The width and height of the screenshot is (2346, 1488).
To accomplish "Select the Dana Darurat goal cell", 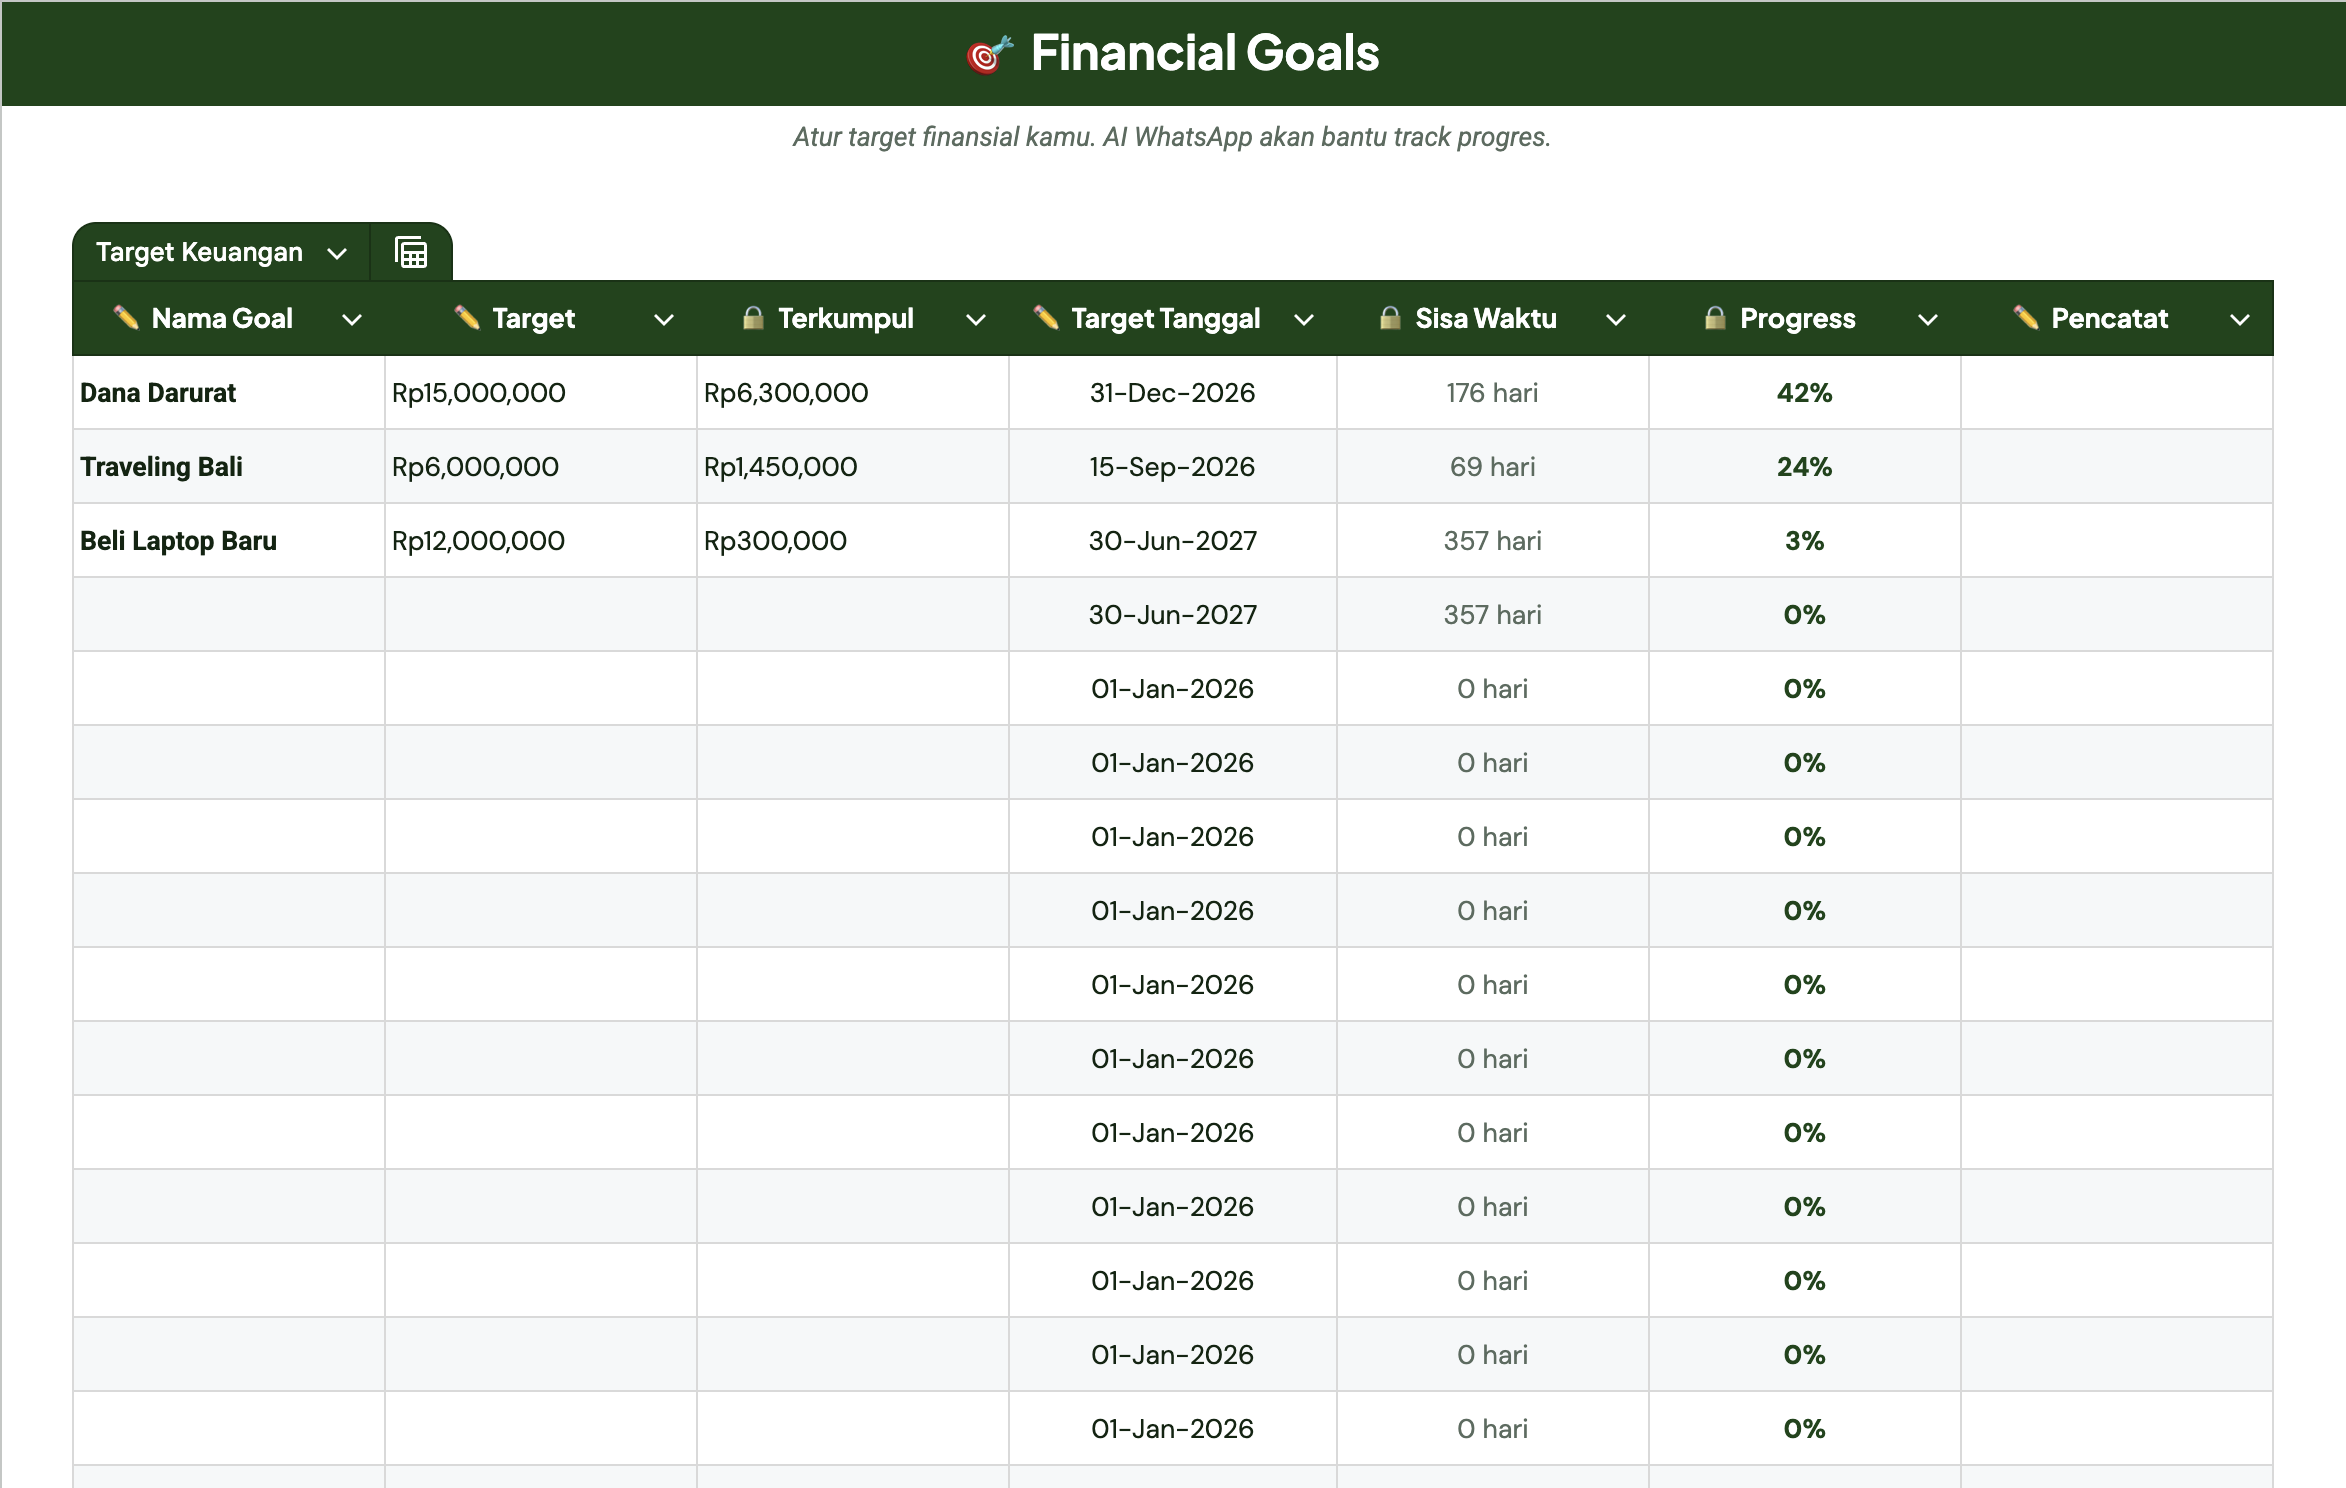I will [x=229, y=393].
